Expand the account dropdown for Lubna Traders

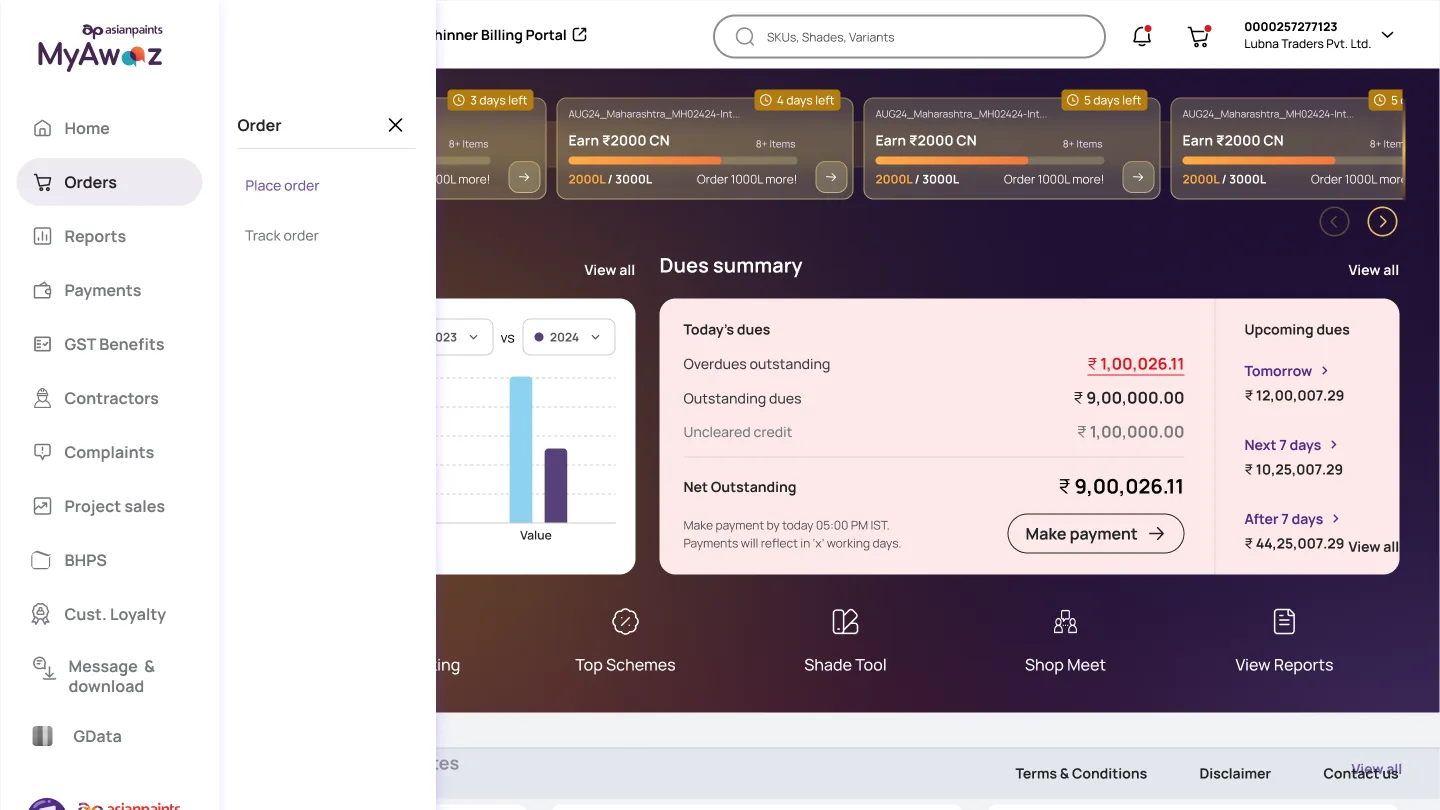click(1387, 35)
